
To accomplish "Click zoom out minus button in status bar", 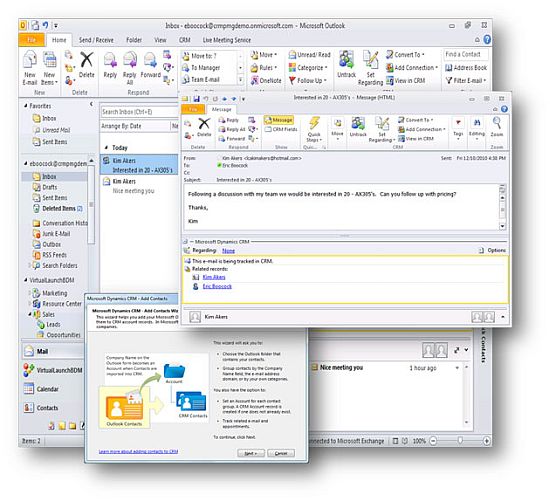I will (434, 441).
